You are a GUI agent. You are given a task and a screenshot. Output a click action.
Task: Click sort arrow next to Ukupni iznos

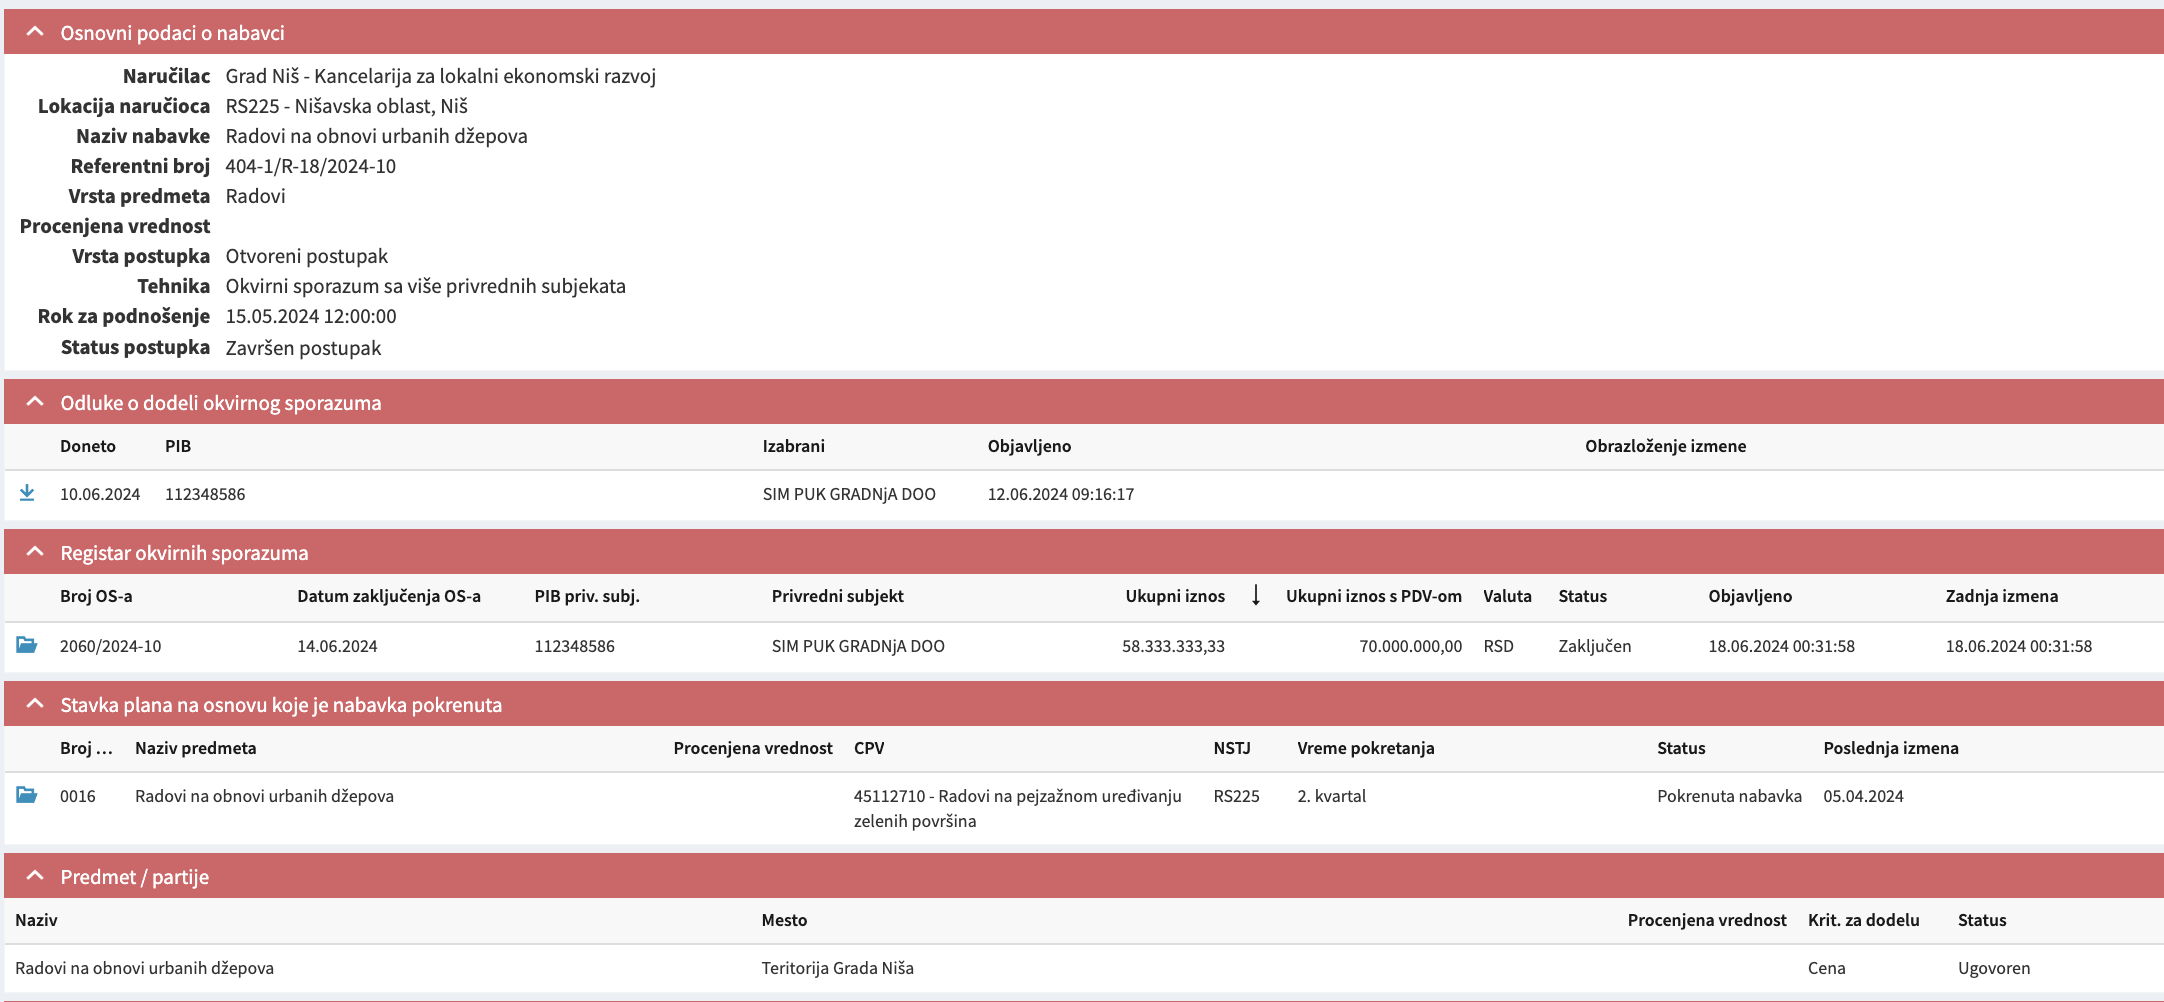[1256, 596]
